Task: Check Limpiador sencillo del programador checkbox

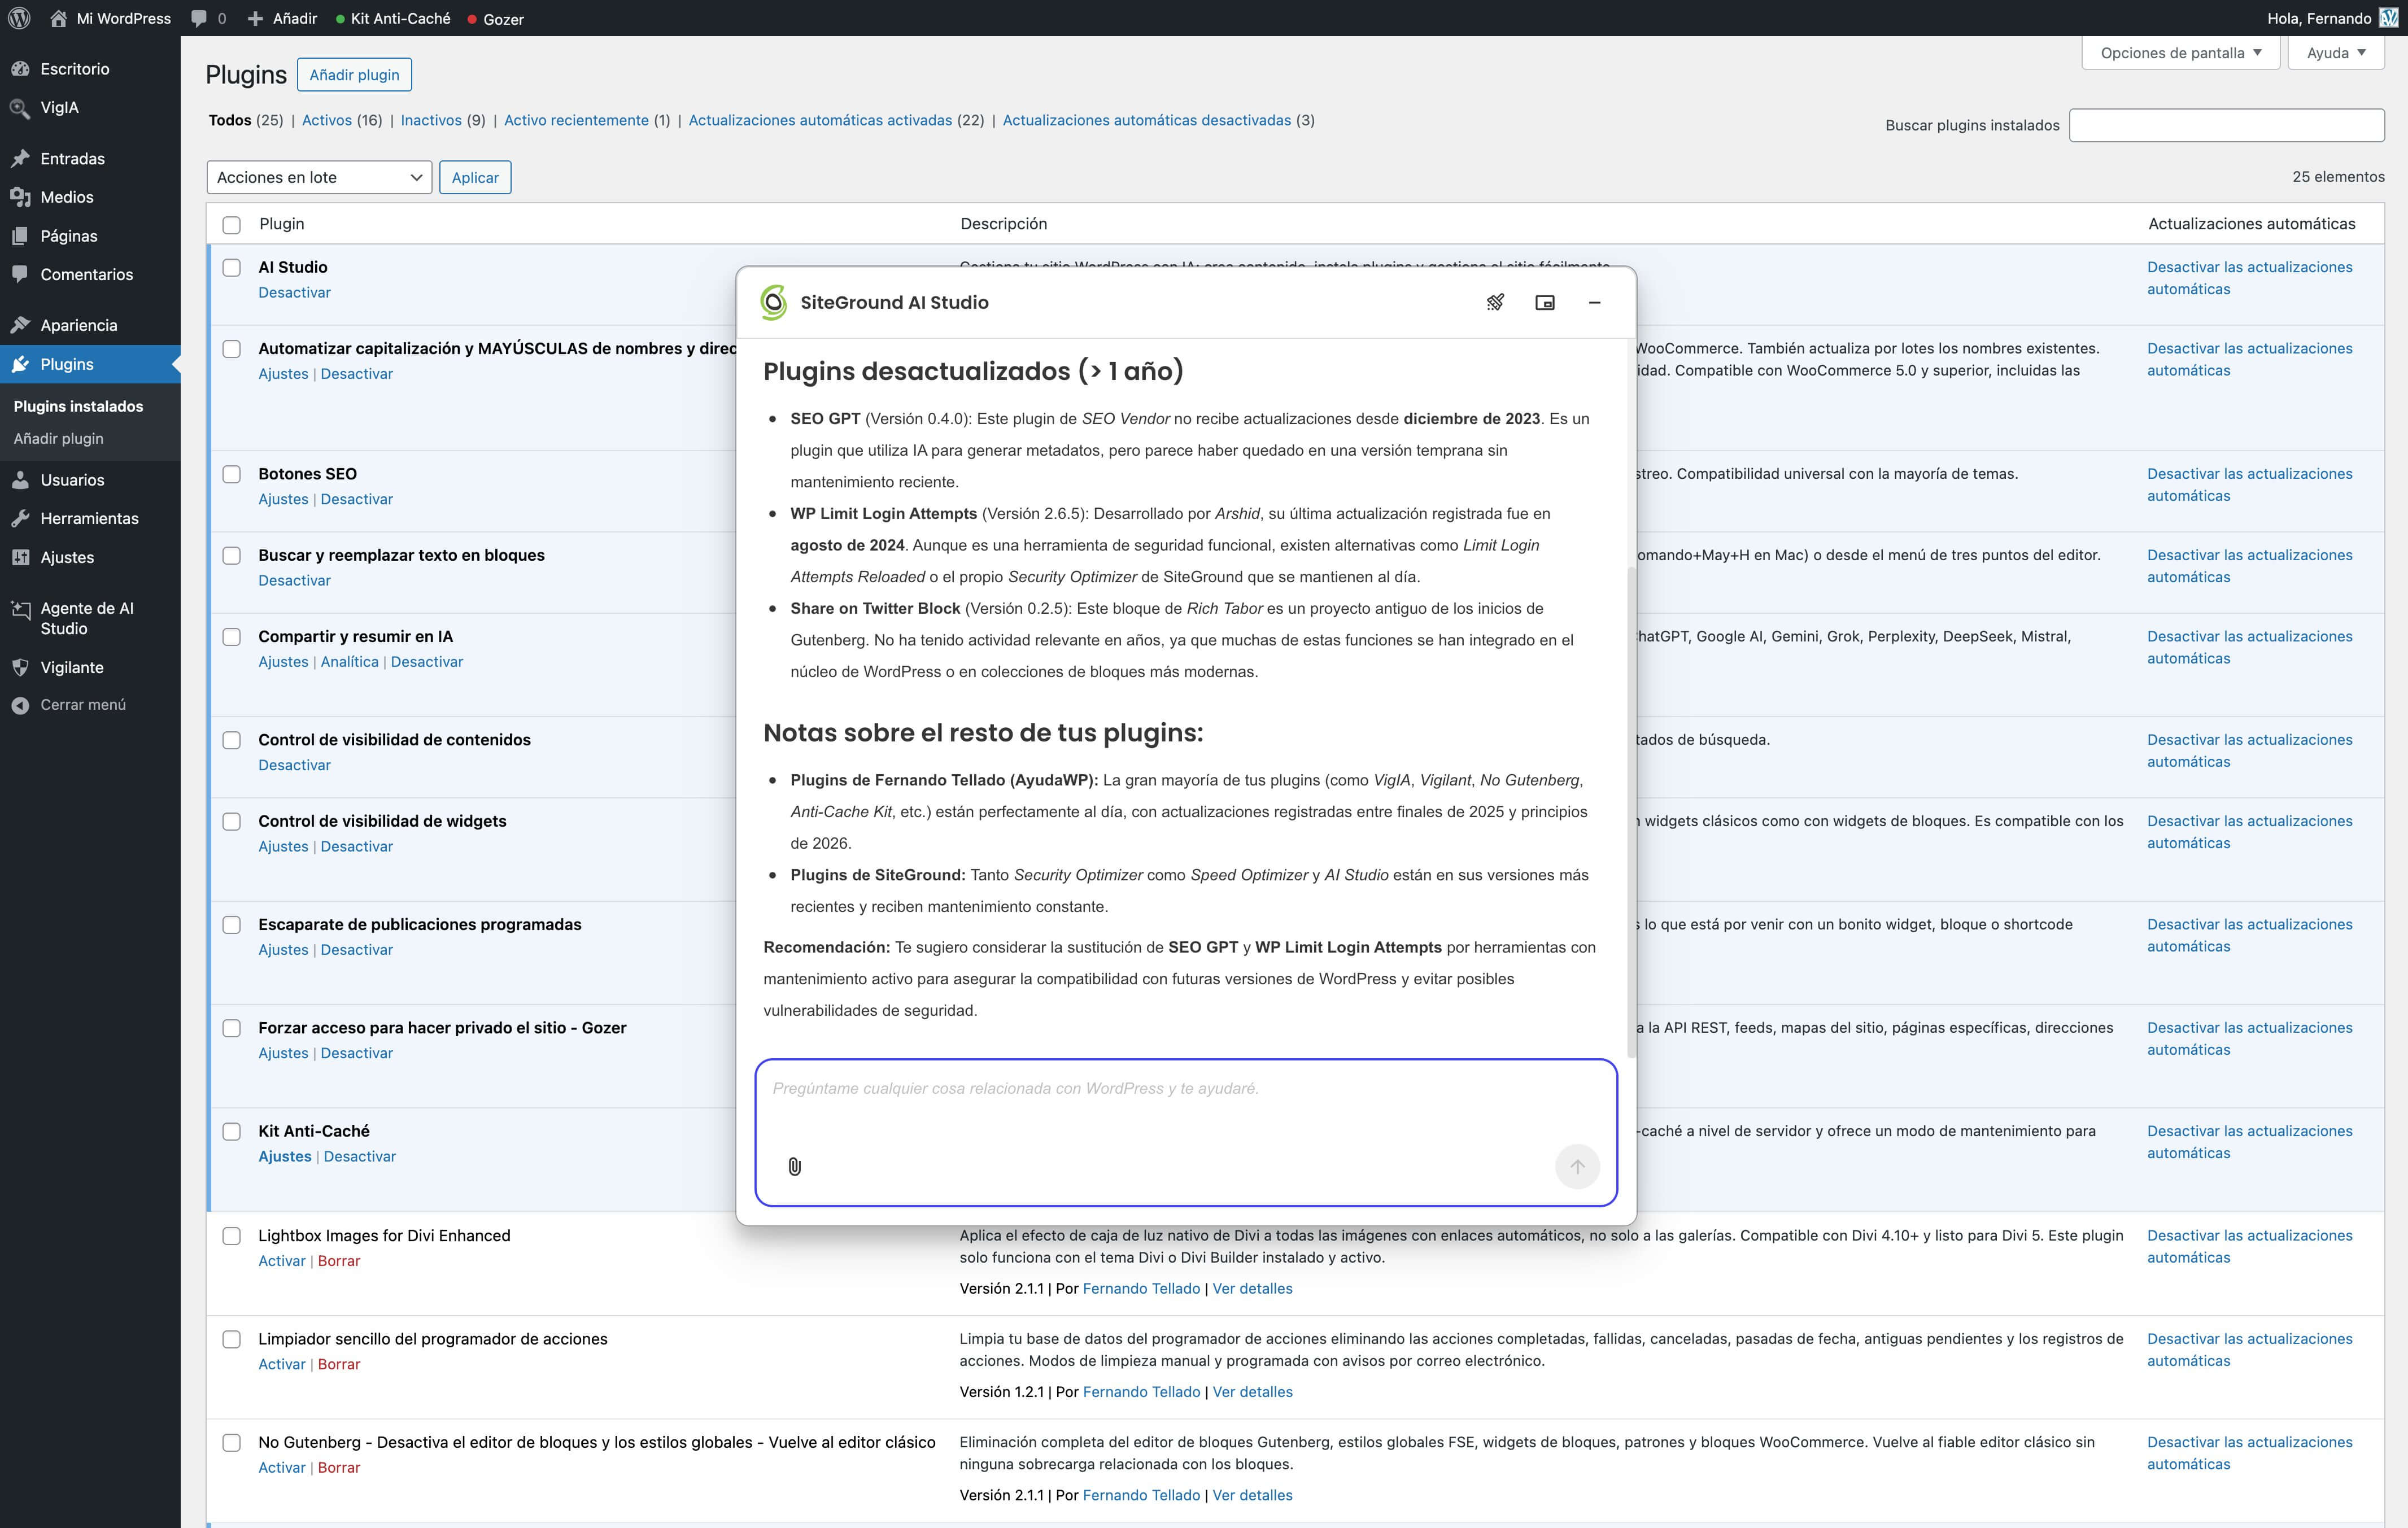Action: (232, 1339)
